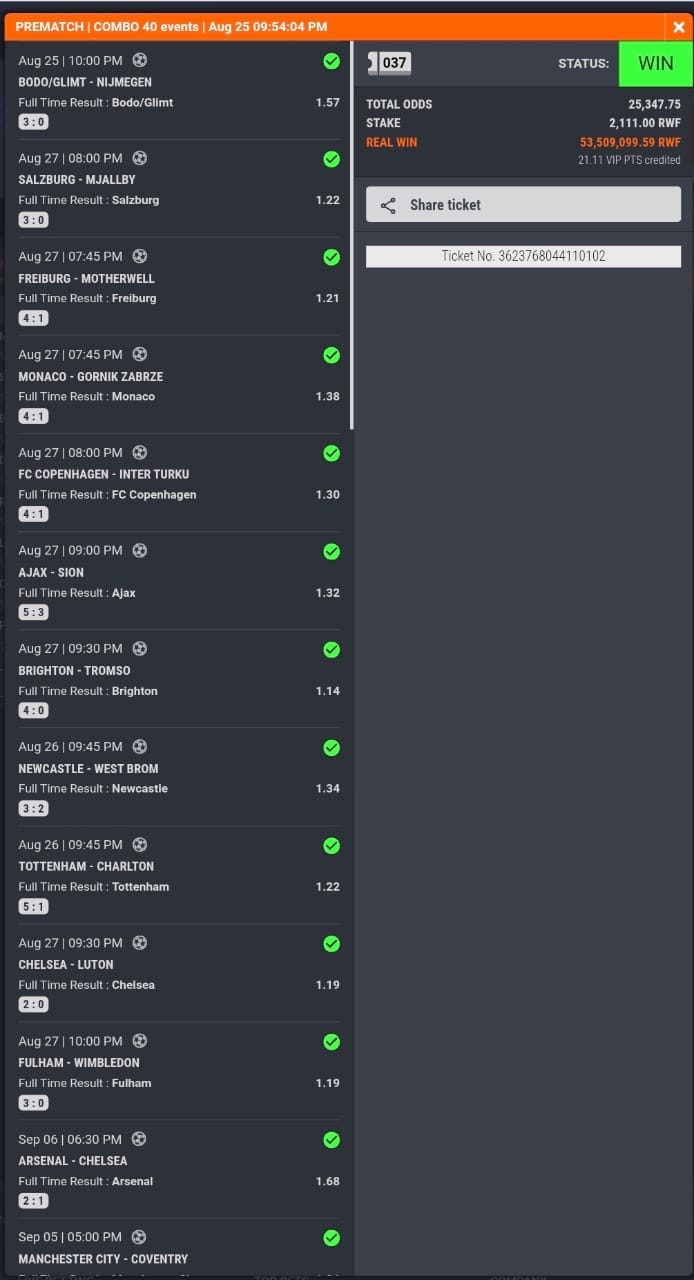
Task: Click the 5:3 score badge for Ajax - Sion
Action: coord(33,612)
